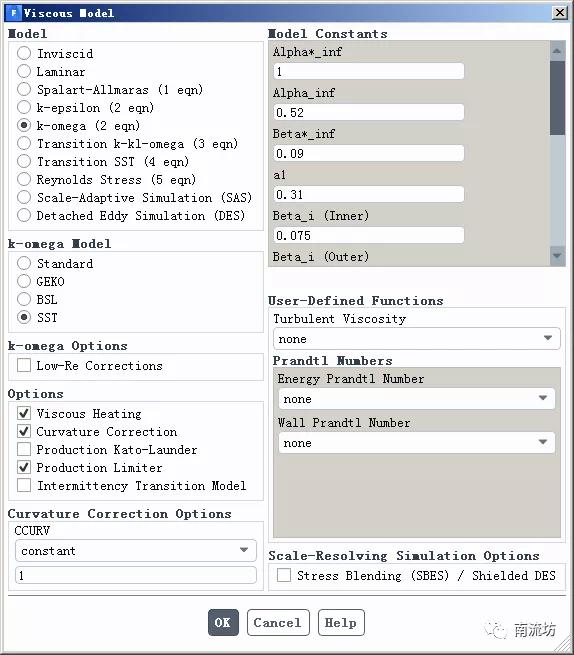Choose Spalart-Allmaras (1 eqn) model
Image resolution: width=574 pixels, height=655 pixels.
point(24,89)
